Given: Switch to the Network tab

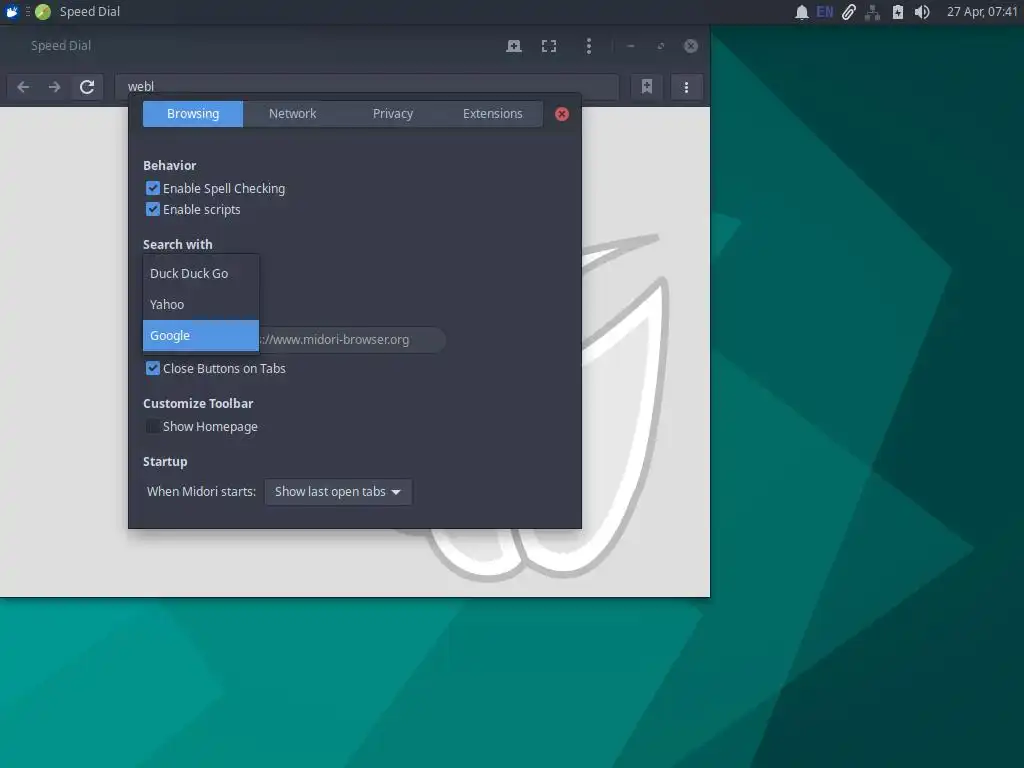Looking at the screenshot, I should point(293,114).
